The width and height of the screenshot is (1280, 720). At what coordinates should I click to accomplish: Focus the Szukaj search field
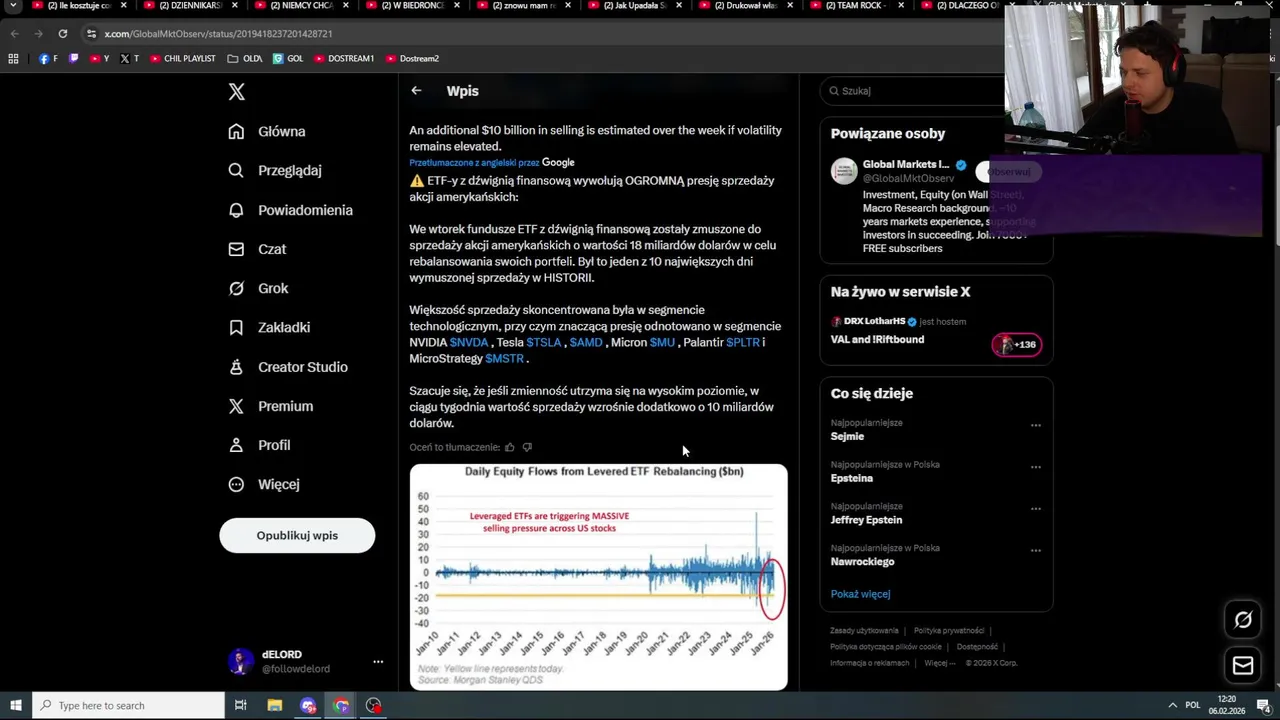coord(912,91)
